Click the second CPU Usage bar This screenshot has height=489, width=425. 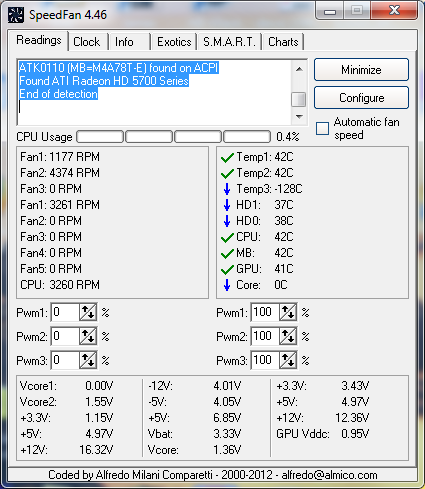(149, 137)
